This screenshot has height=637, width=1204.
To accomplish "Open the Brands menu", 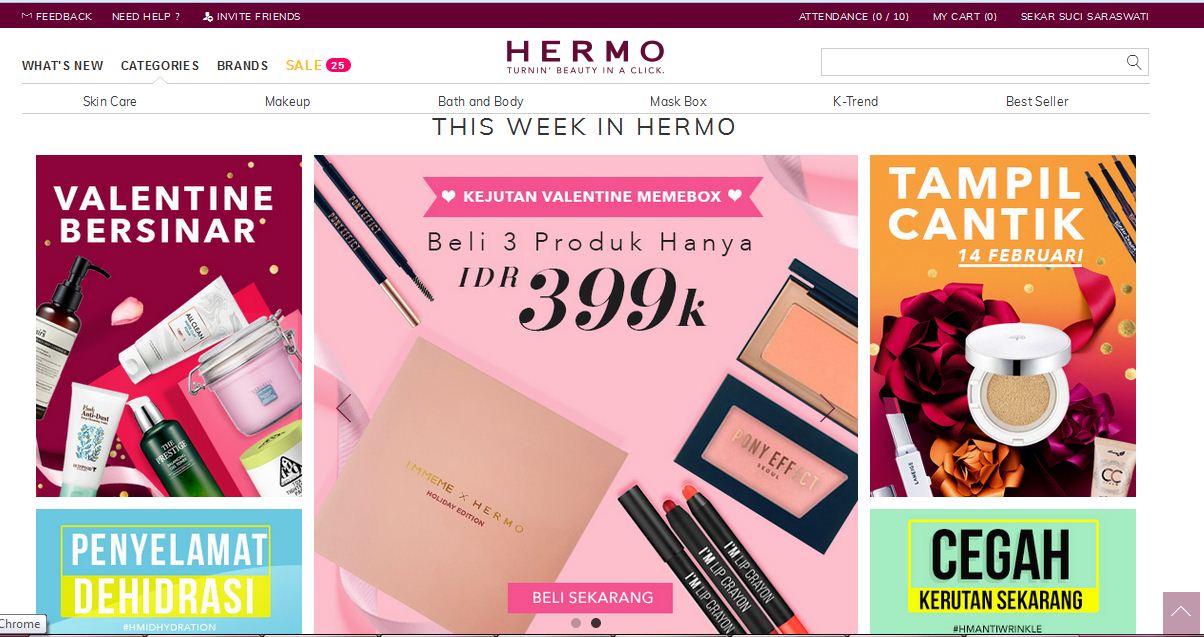I will pos(242,65).
